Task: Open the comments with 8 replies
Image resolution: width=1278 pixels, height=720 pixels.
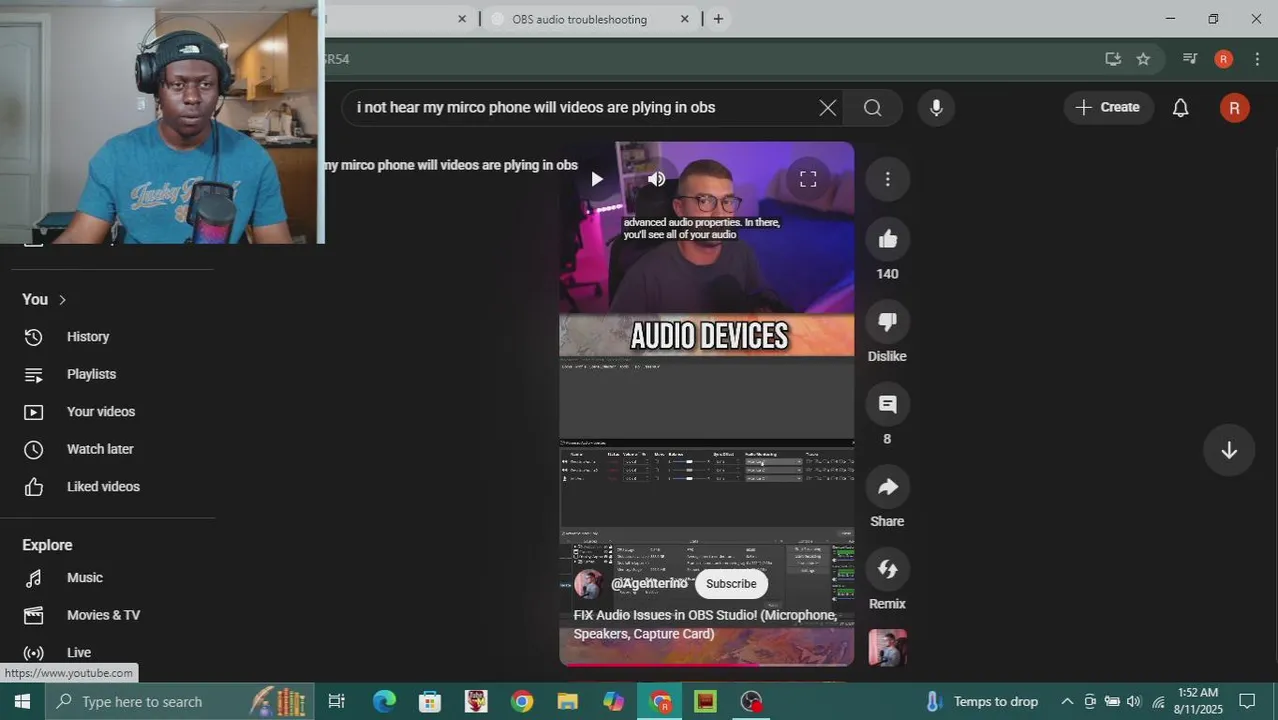Action: [x=887, y=404]
